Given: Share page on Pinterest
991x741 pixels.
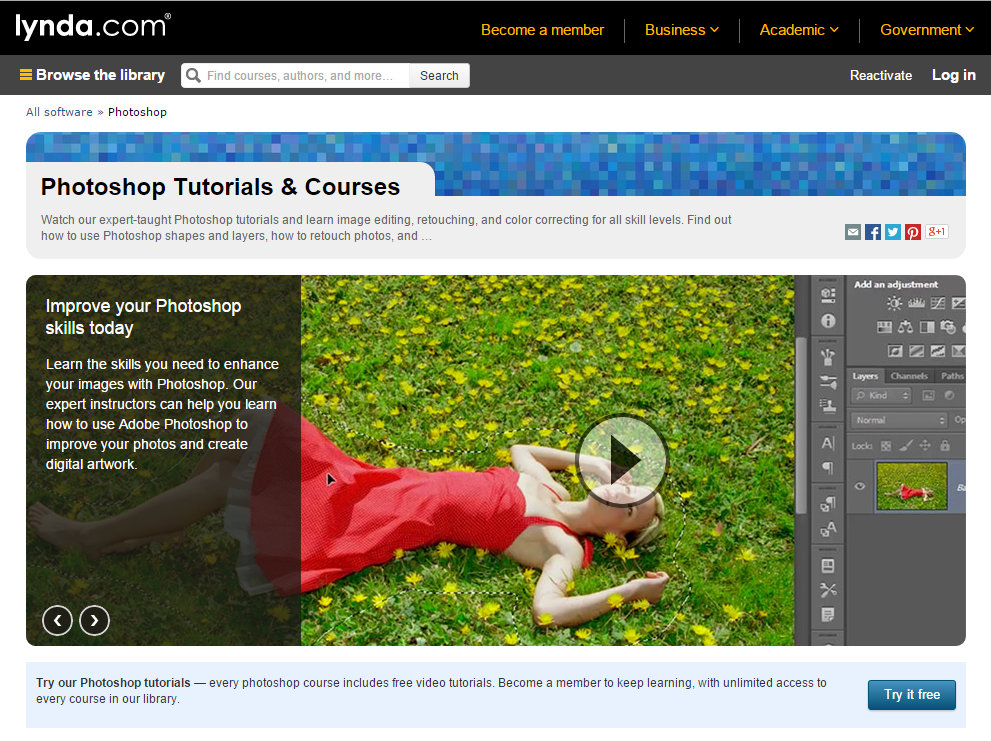Looking at the screenshot, I should pos(913,232).
